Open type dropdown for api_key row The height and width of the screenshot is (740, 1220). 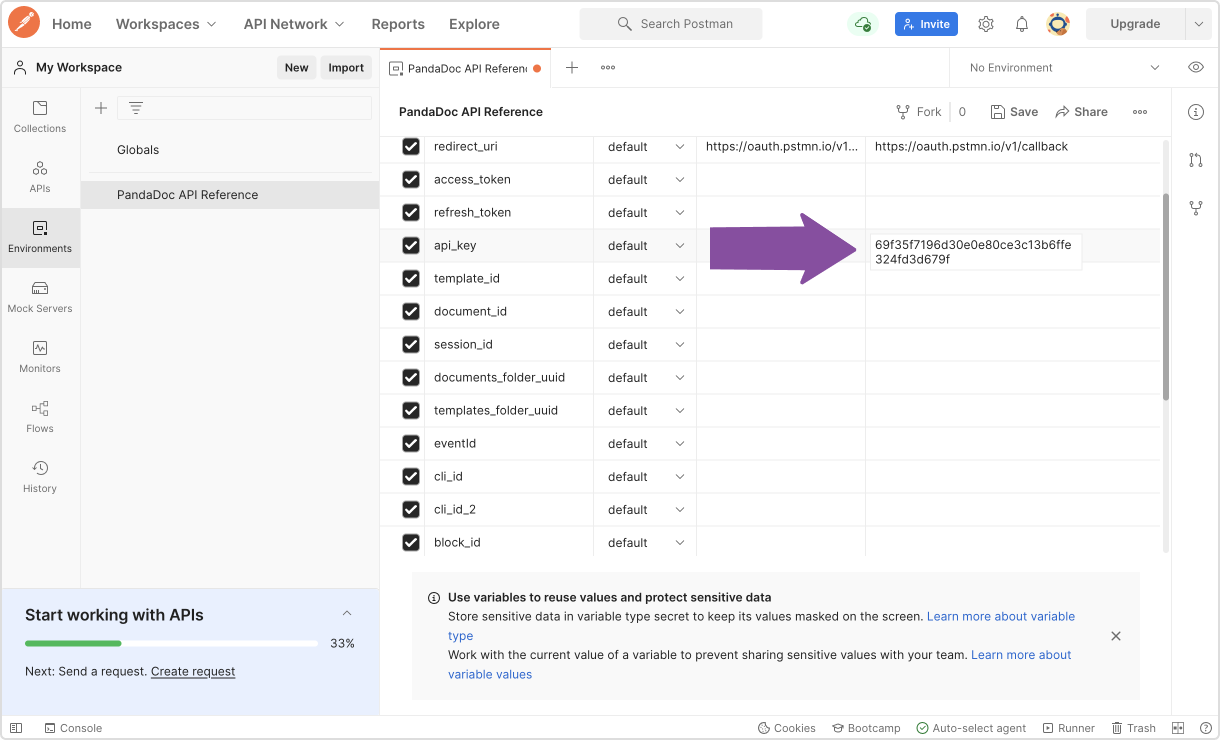(645, 245)
